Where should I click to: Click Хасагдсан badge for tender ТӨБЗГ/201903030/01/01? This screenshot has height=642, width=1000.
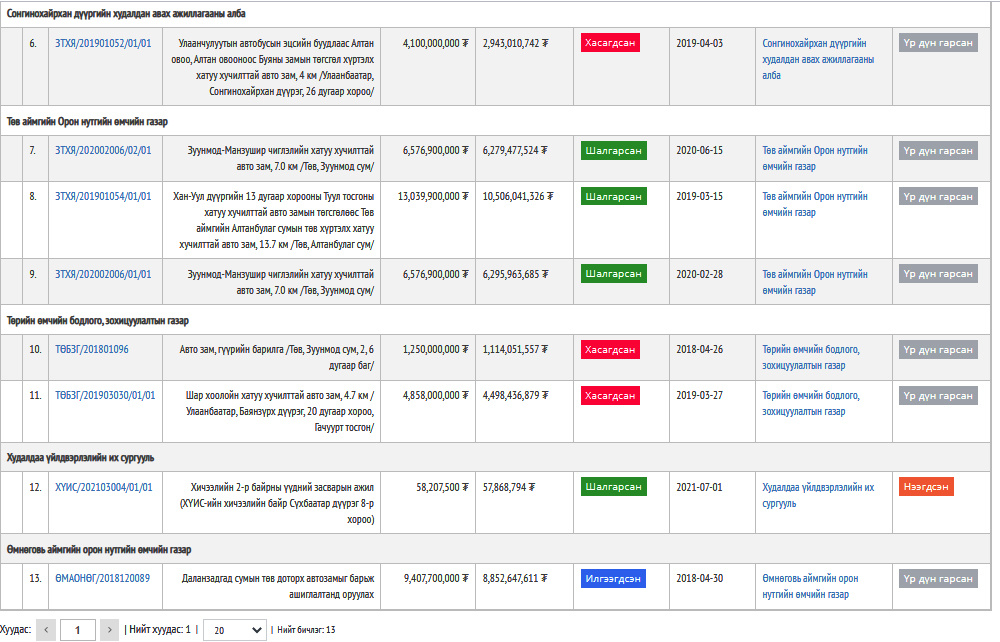tap(609, 395)
